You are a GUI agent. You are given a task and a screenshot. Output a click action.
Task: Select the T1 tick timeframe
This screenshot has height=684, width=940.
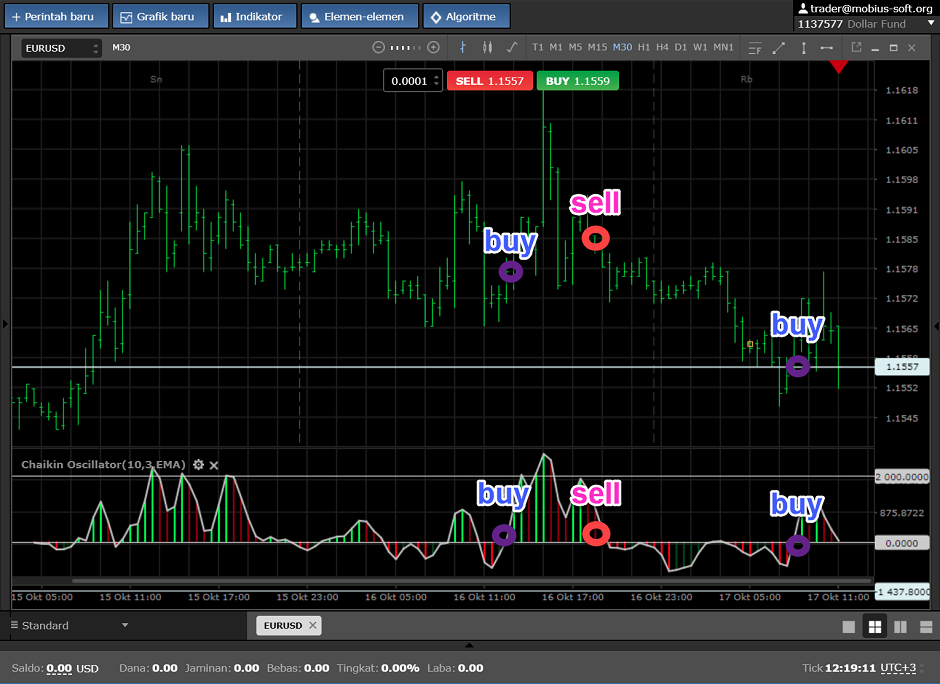538,47
